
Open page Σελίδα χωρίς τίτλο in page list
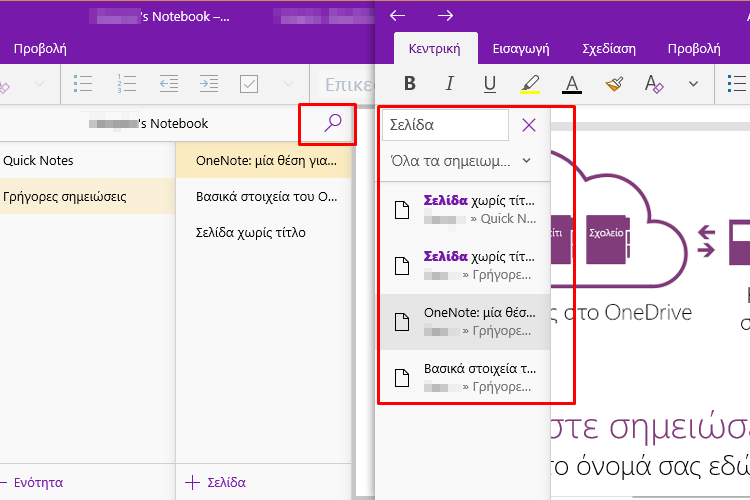(264, 233)
